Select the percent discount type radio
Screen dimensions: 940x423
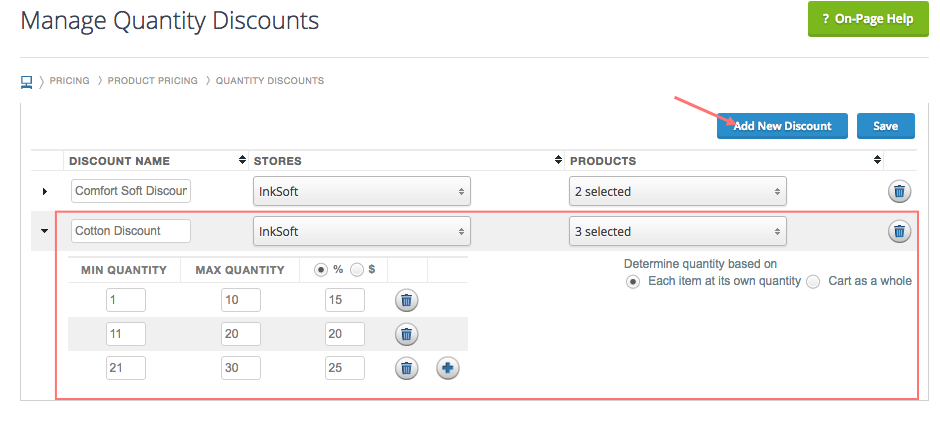tap(321, 270)
